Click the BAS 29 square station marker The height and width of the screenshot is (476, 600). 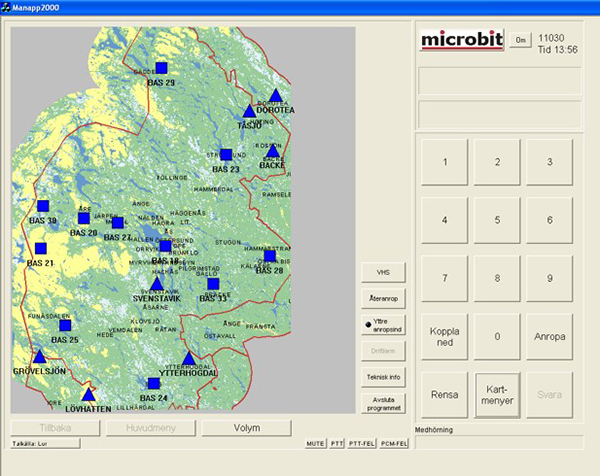161,68
